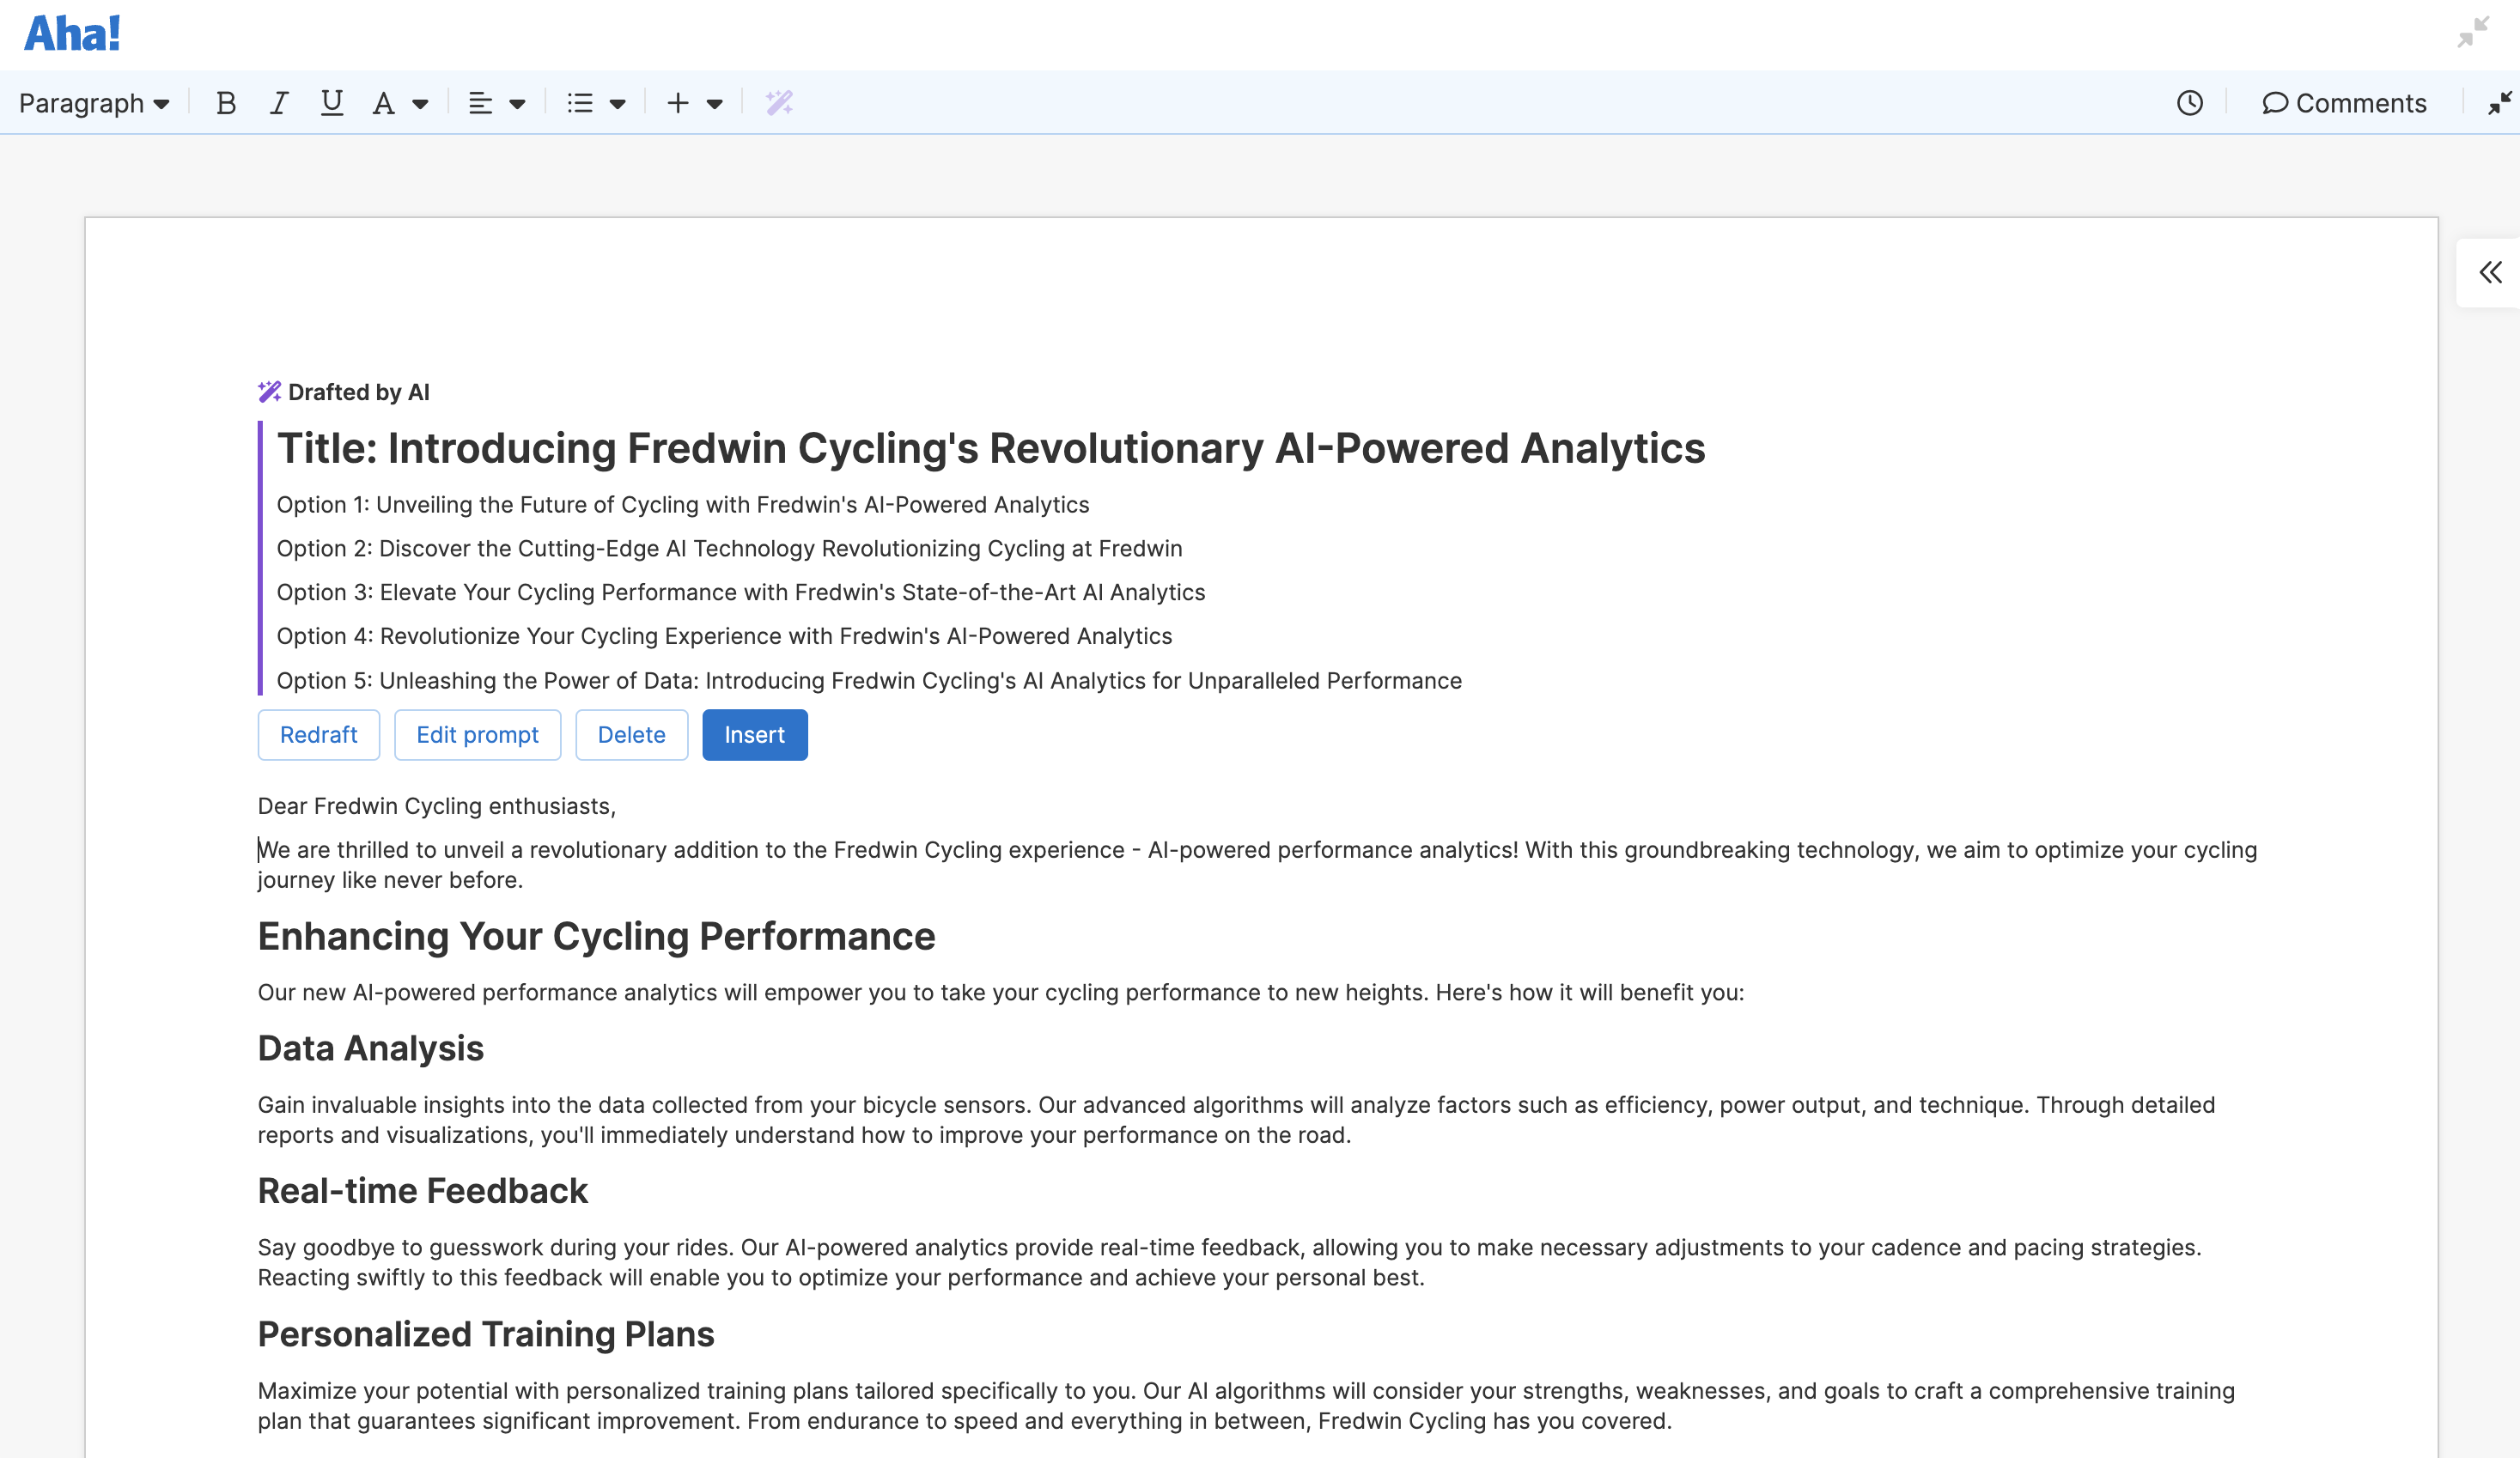The image size is (2520, 1458).
Task: Click the Aha! logo
Action: pos(70,32)
